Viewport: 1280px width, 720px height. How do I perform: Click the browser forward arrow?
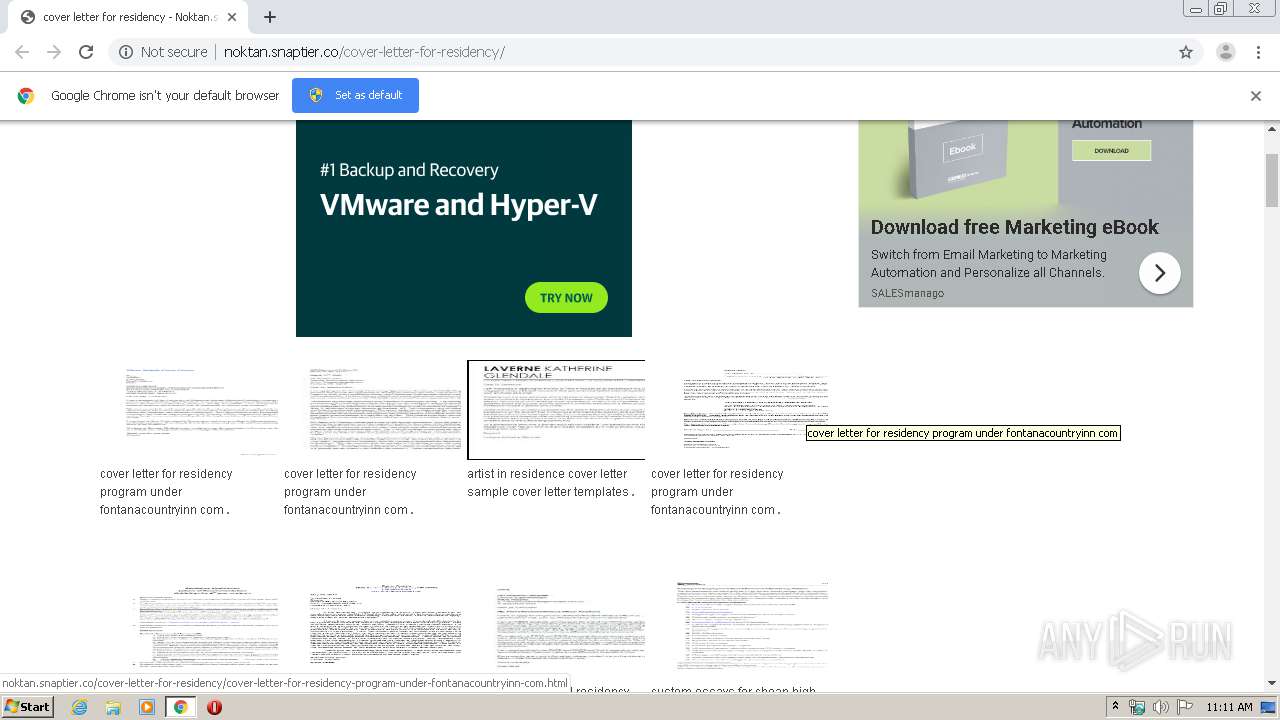pyautogui.click(x=54, y=52)
